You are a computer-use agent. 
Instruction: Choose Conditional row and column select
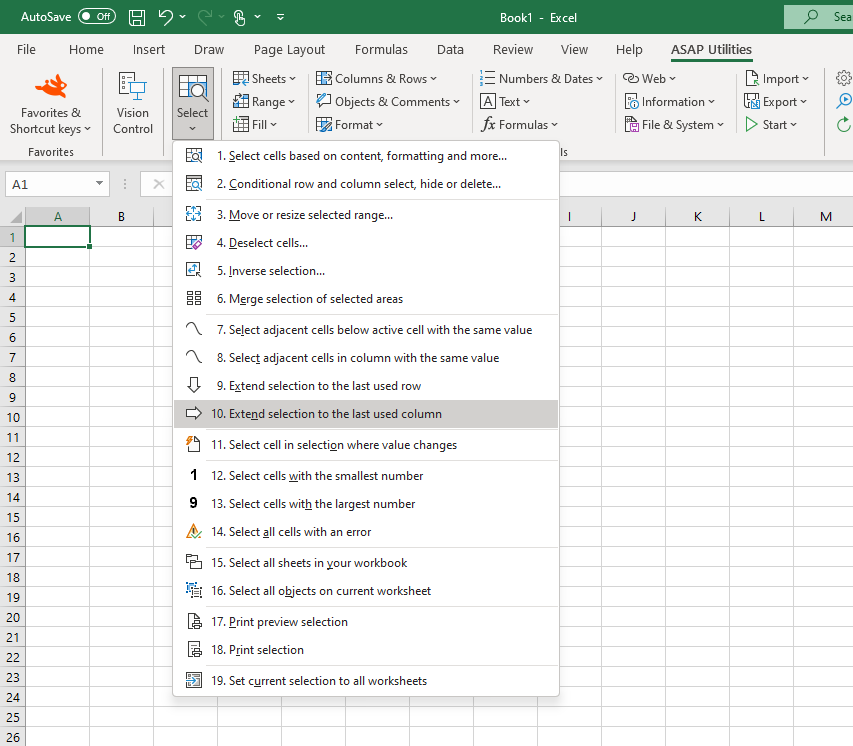pos(366,184)
